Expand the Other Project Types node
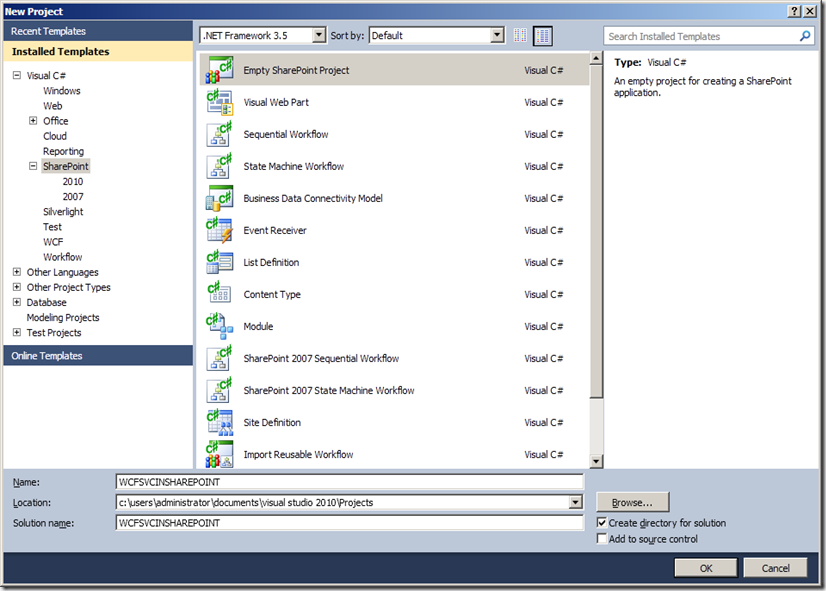Screen dimensions: 826x591 17,287
